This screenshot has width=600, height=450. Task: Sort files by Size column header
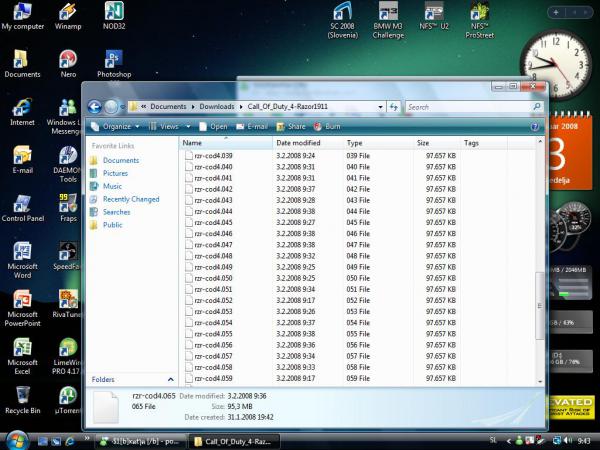[423, 143]
